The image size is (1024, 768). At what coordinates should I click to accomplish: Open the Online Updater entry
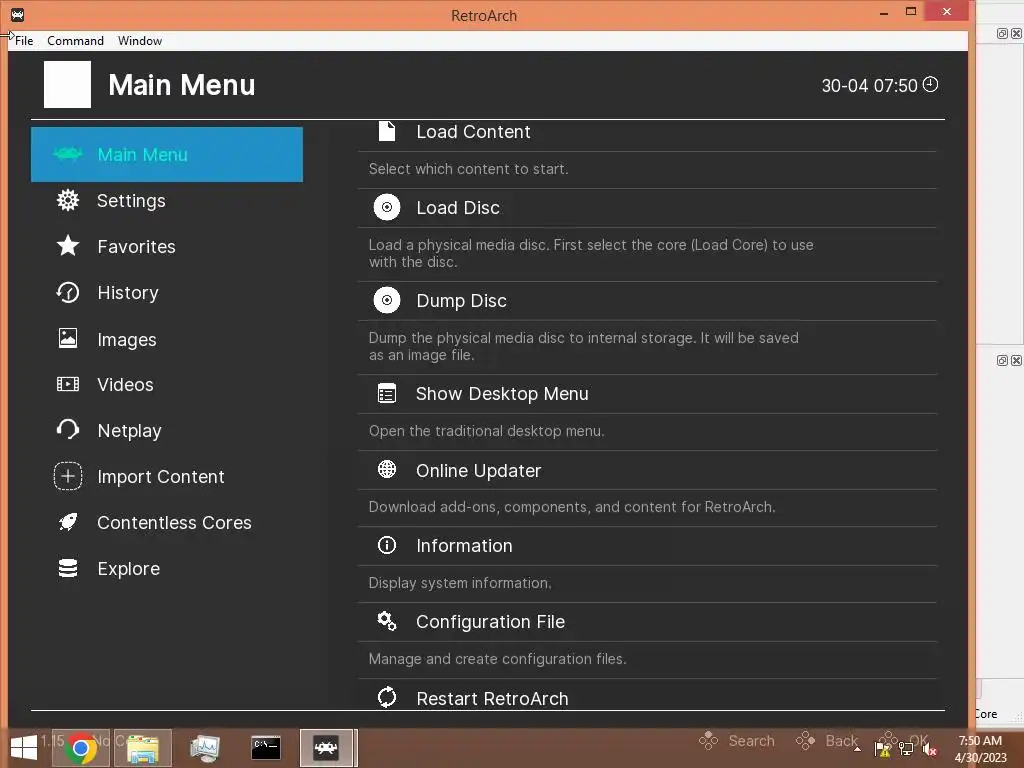click(647, 470)
